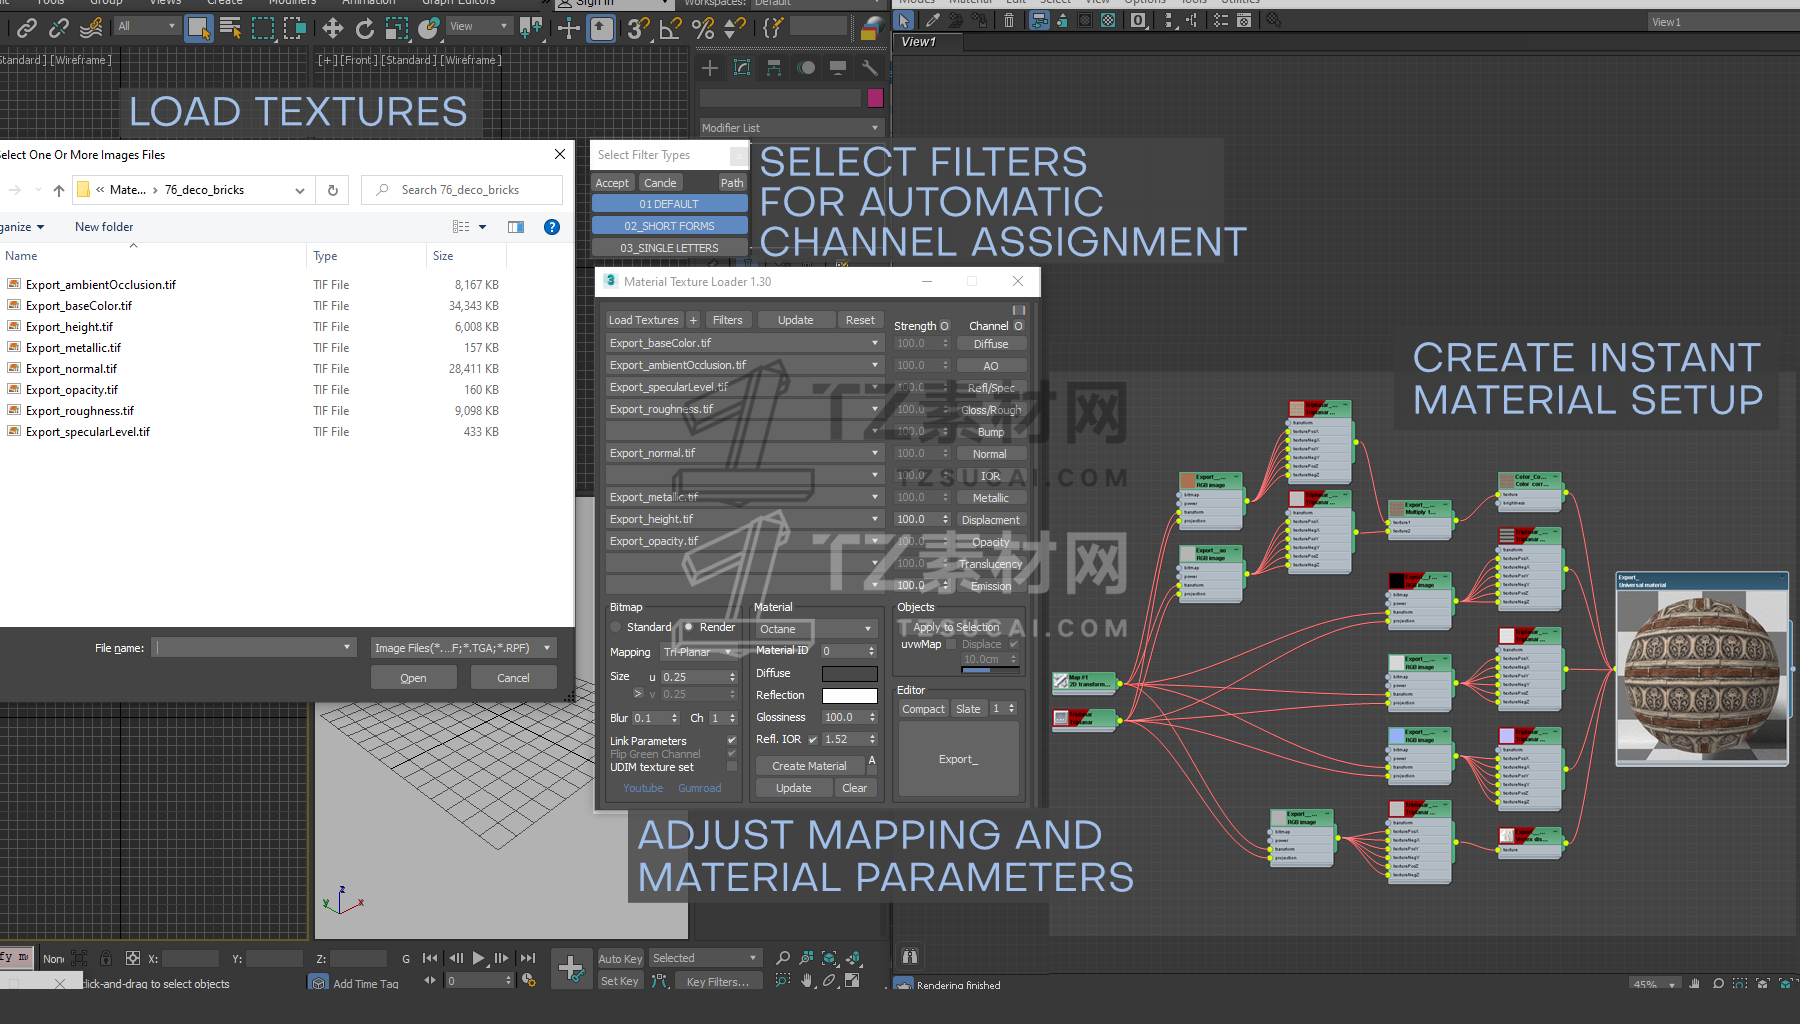Choose the Rectangular Selection Region icon
Image resolution: width=1800 pixels, height=1024 pixels.
pos(263,28)
